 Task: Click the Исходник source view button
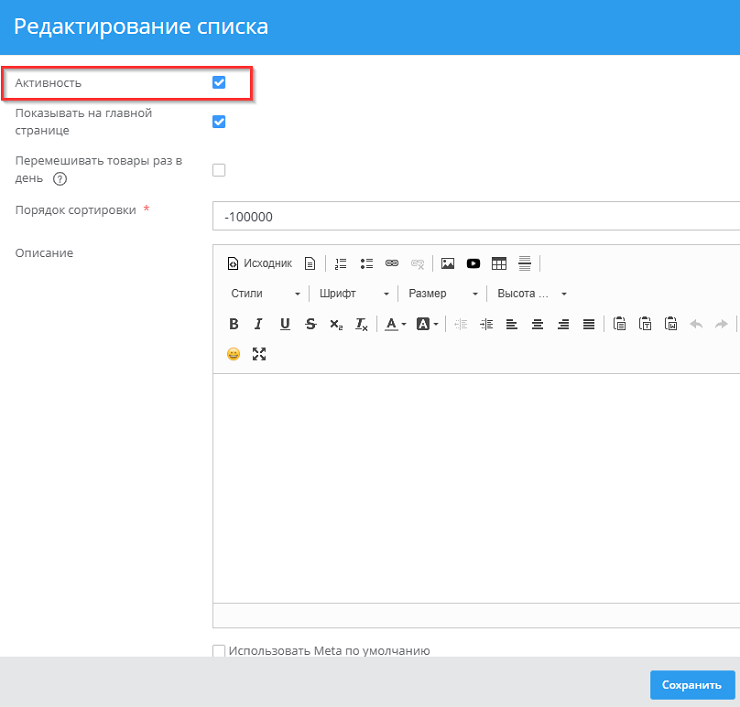pyautogui.click(x=260, y=264)
